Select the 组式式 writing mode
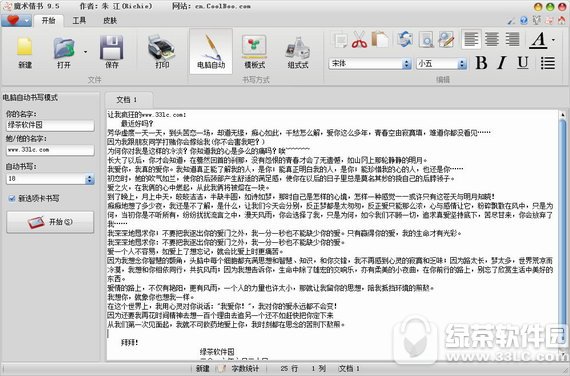This screenshot has height=376, width=570. tap(298, 51)
